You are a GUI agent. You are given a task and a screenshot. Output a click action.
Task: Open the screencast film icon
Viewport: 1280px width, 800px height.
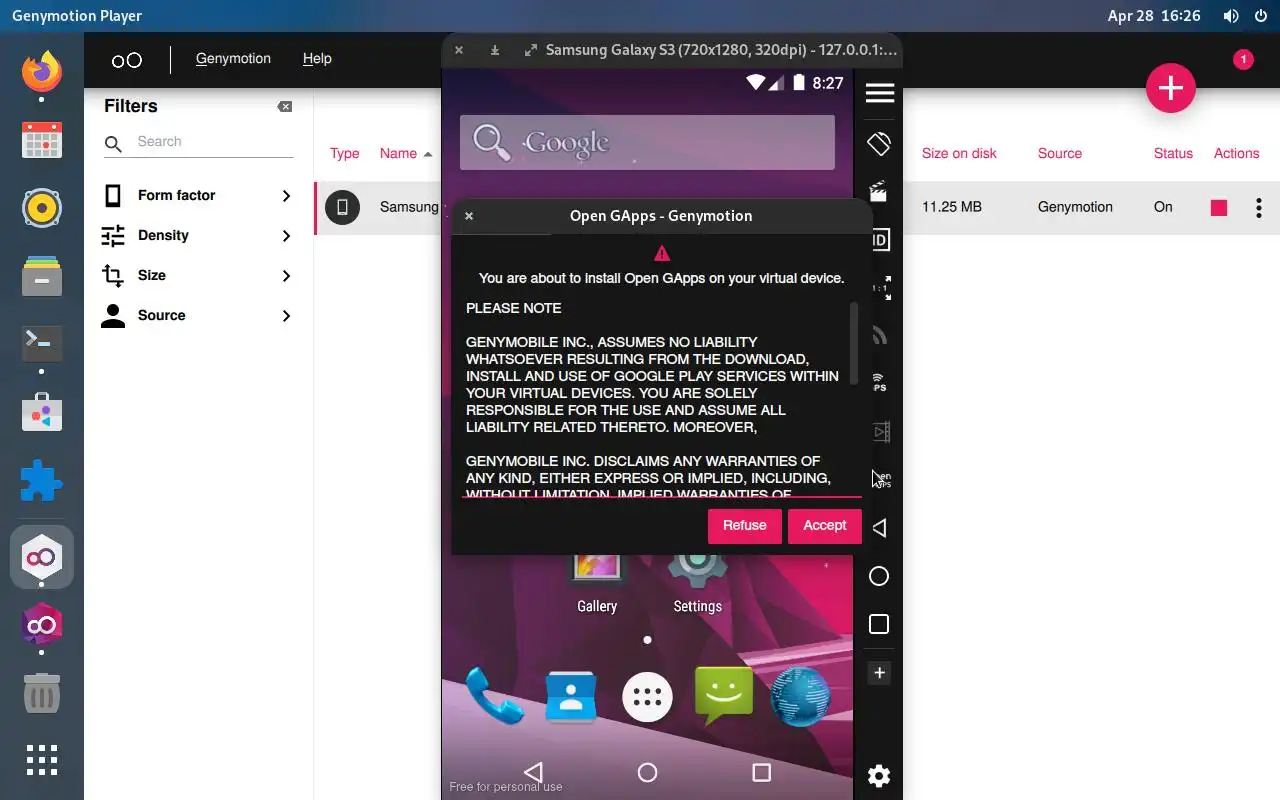880,432
